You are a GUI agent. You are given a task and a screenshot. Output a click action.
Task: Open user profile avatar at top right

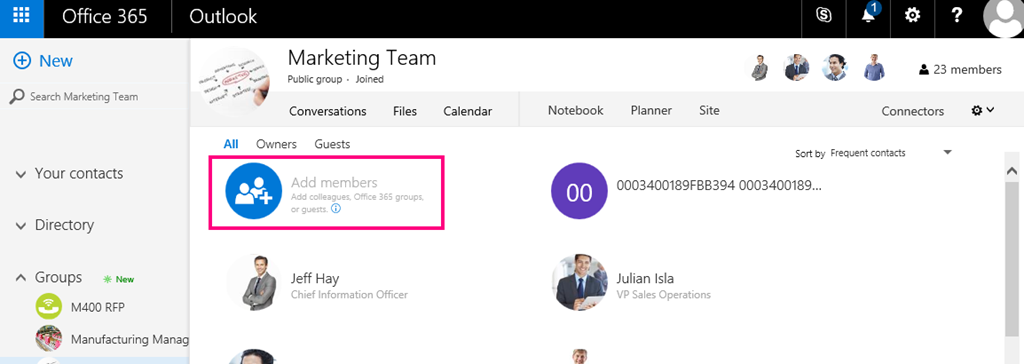coord(1004,18)
